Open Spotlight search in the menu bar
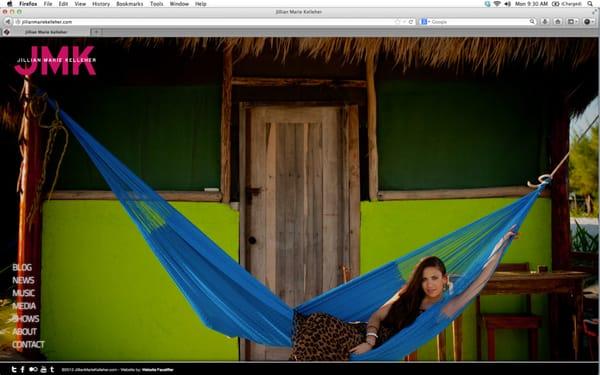 click(590, 4)
